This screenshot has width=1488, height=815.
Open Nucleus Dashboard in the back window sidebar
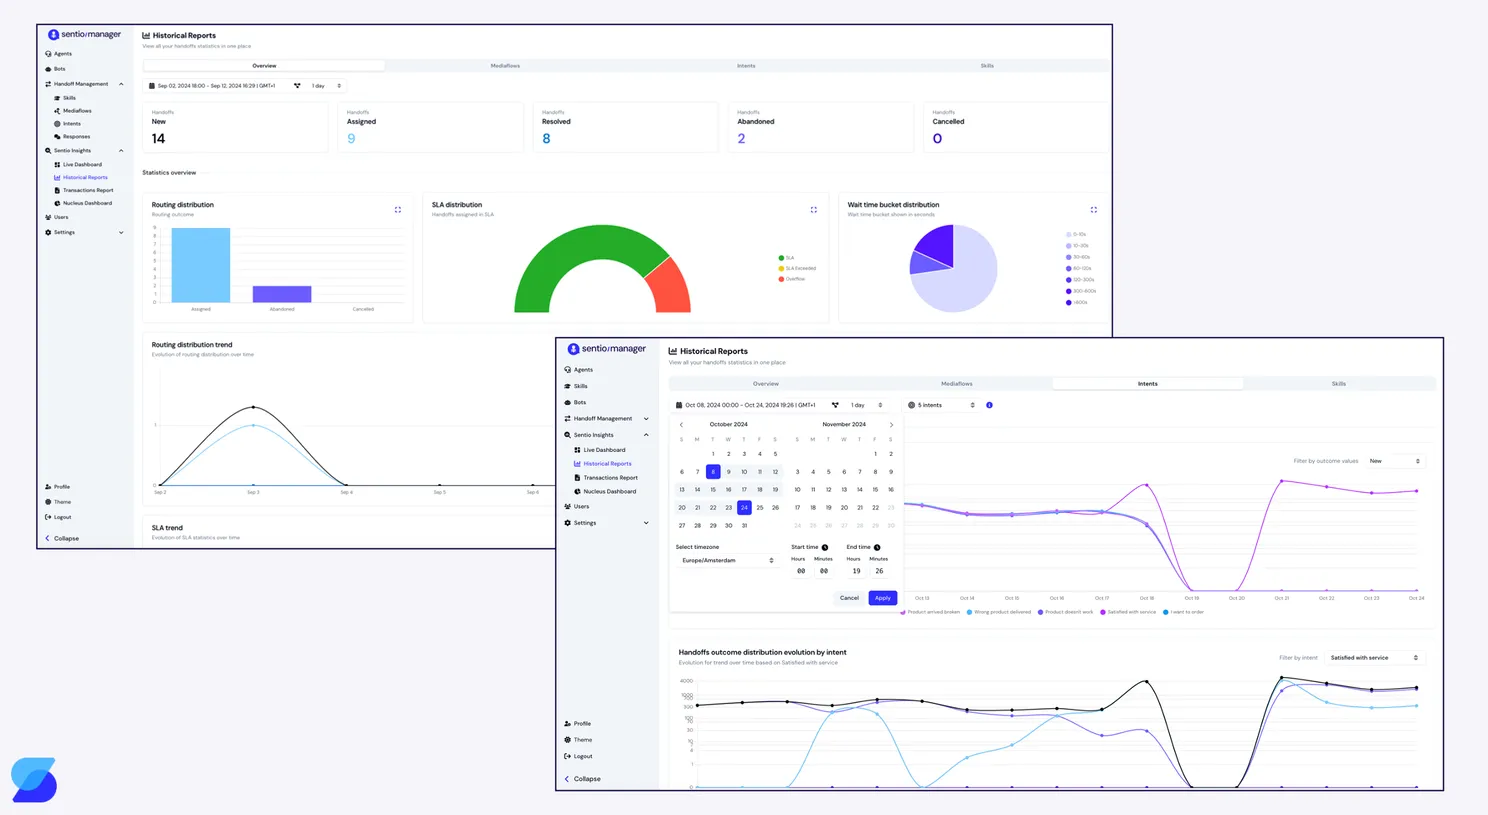(x=82, y=203)
